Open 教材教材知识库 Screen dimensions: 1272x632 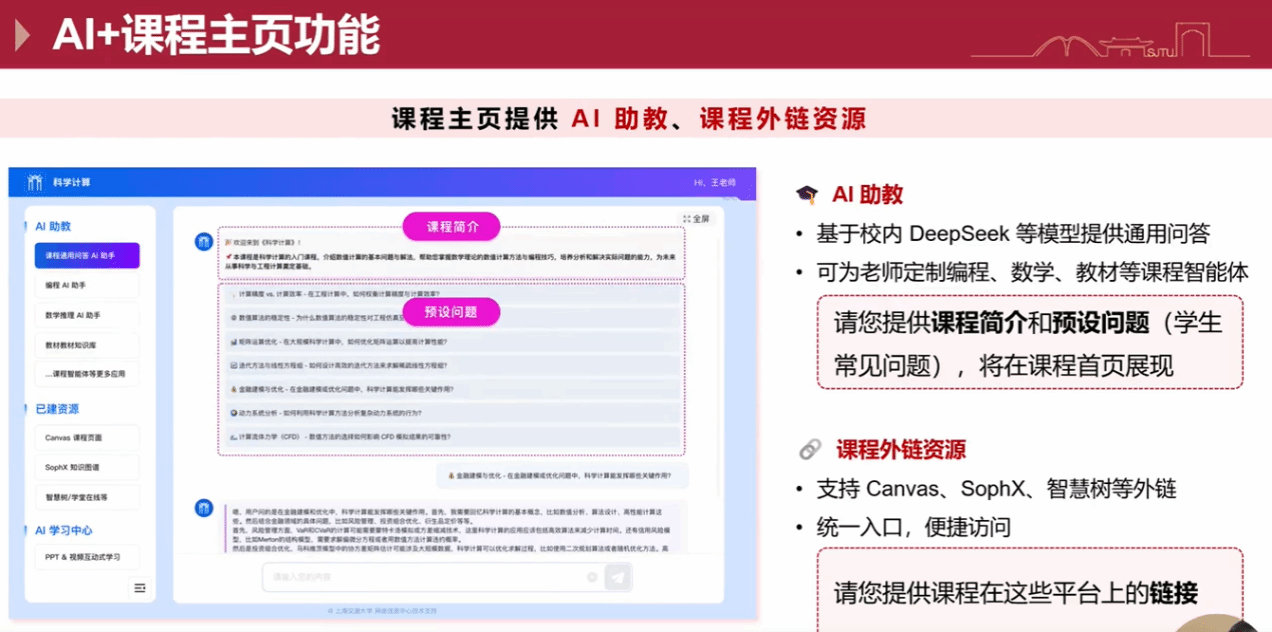(86, 345)
